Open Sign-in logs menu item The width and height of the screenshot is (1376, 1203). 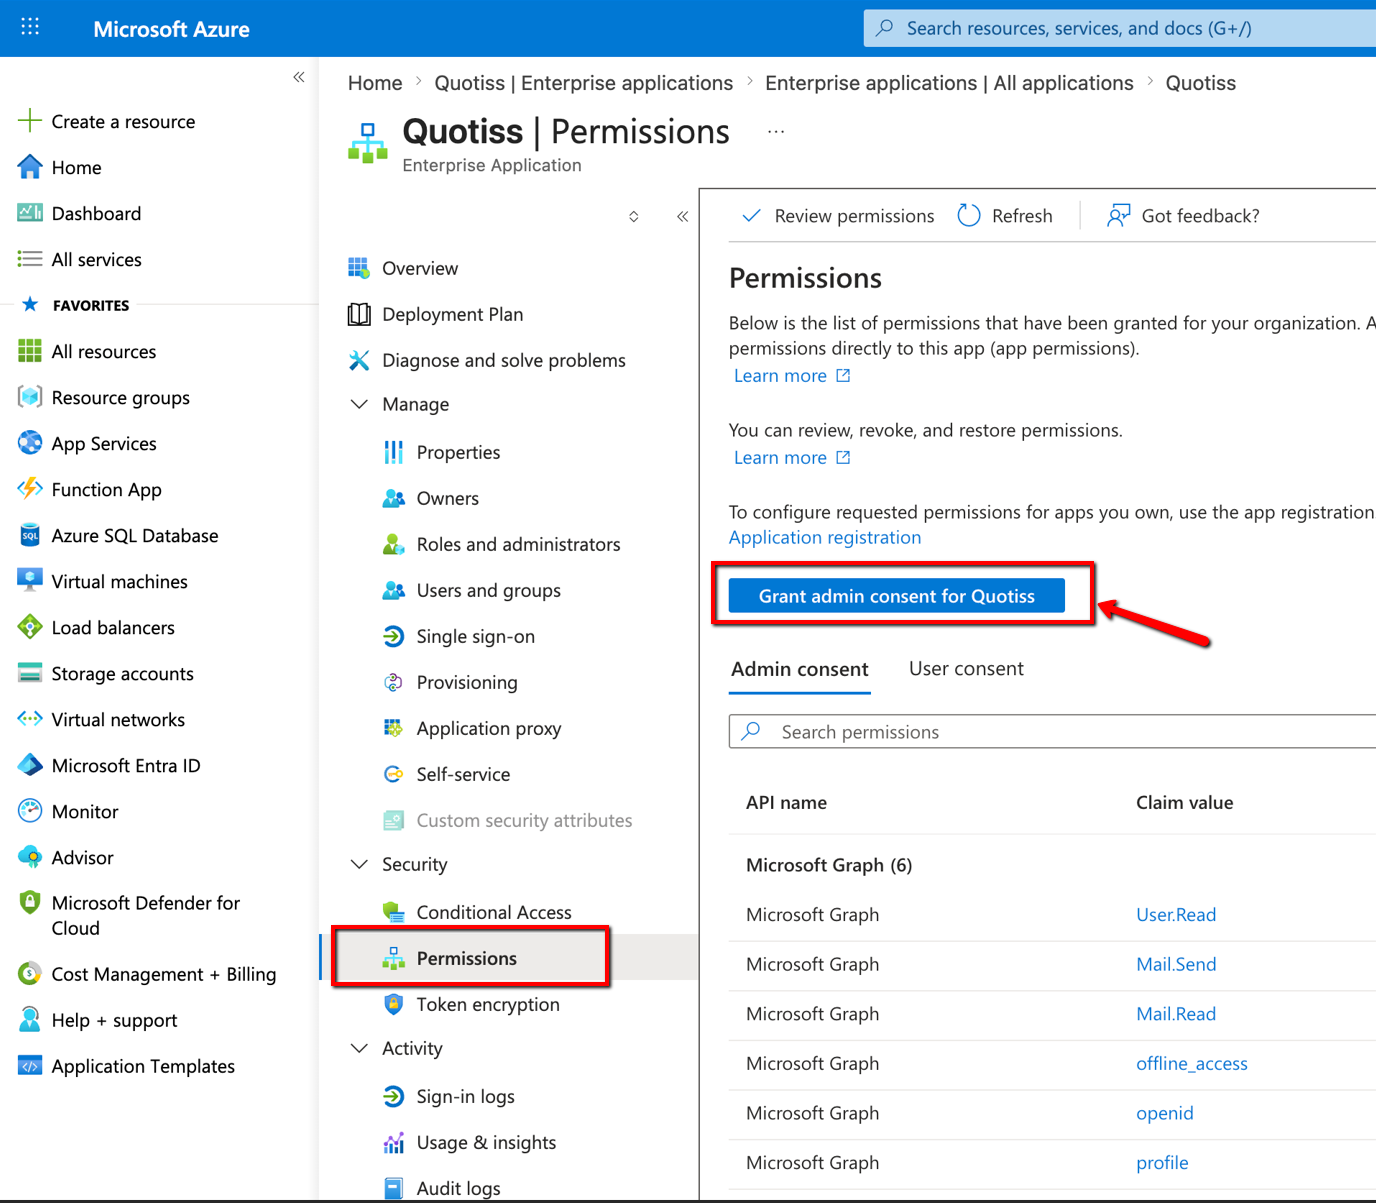(x=466, y=1096)
